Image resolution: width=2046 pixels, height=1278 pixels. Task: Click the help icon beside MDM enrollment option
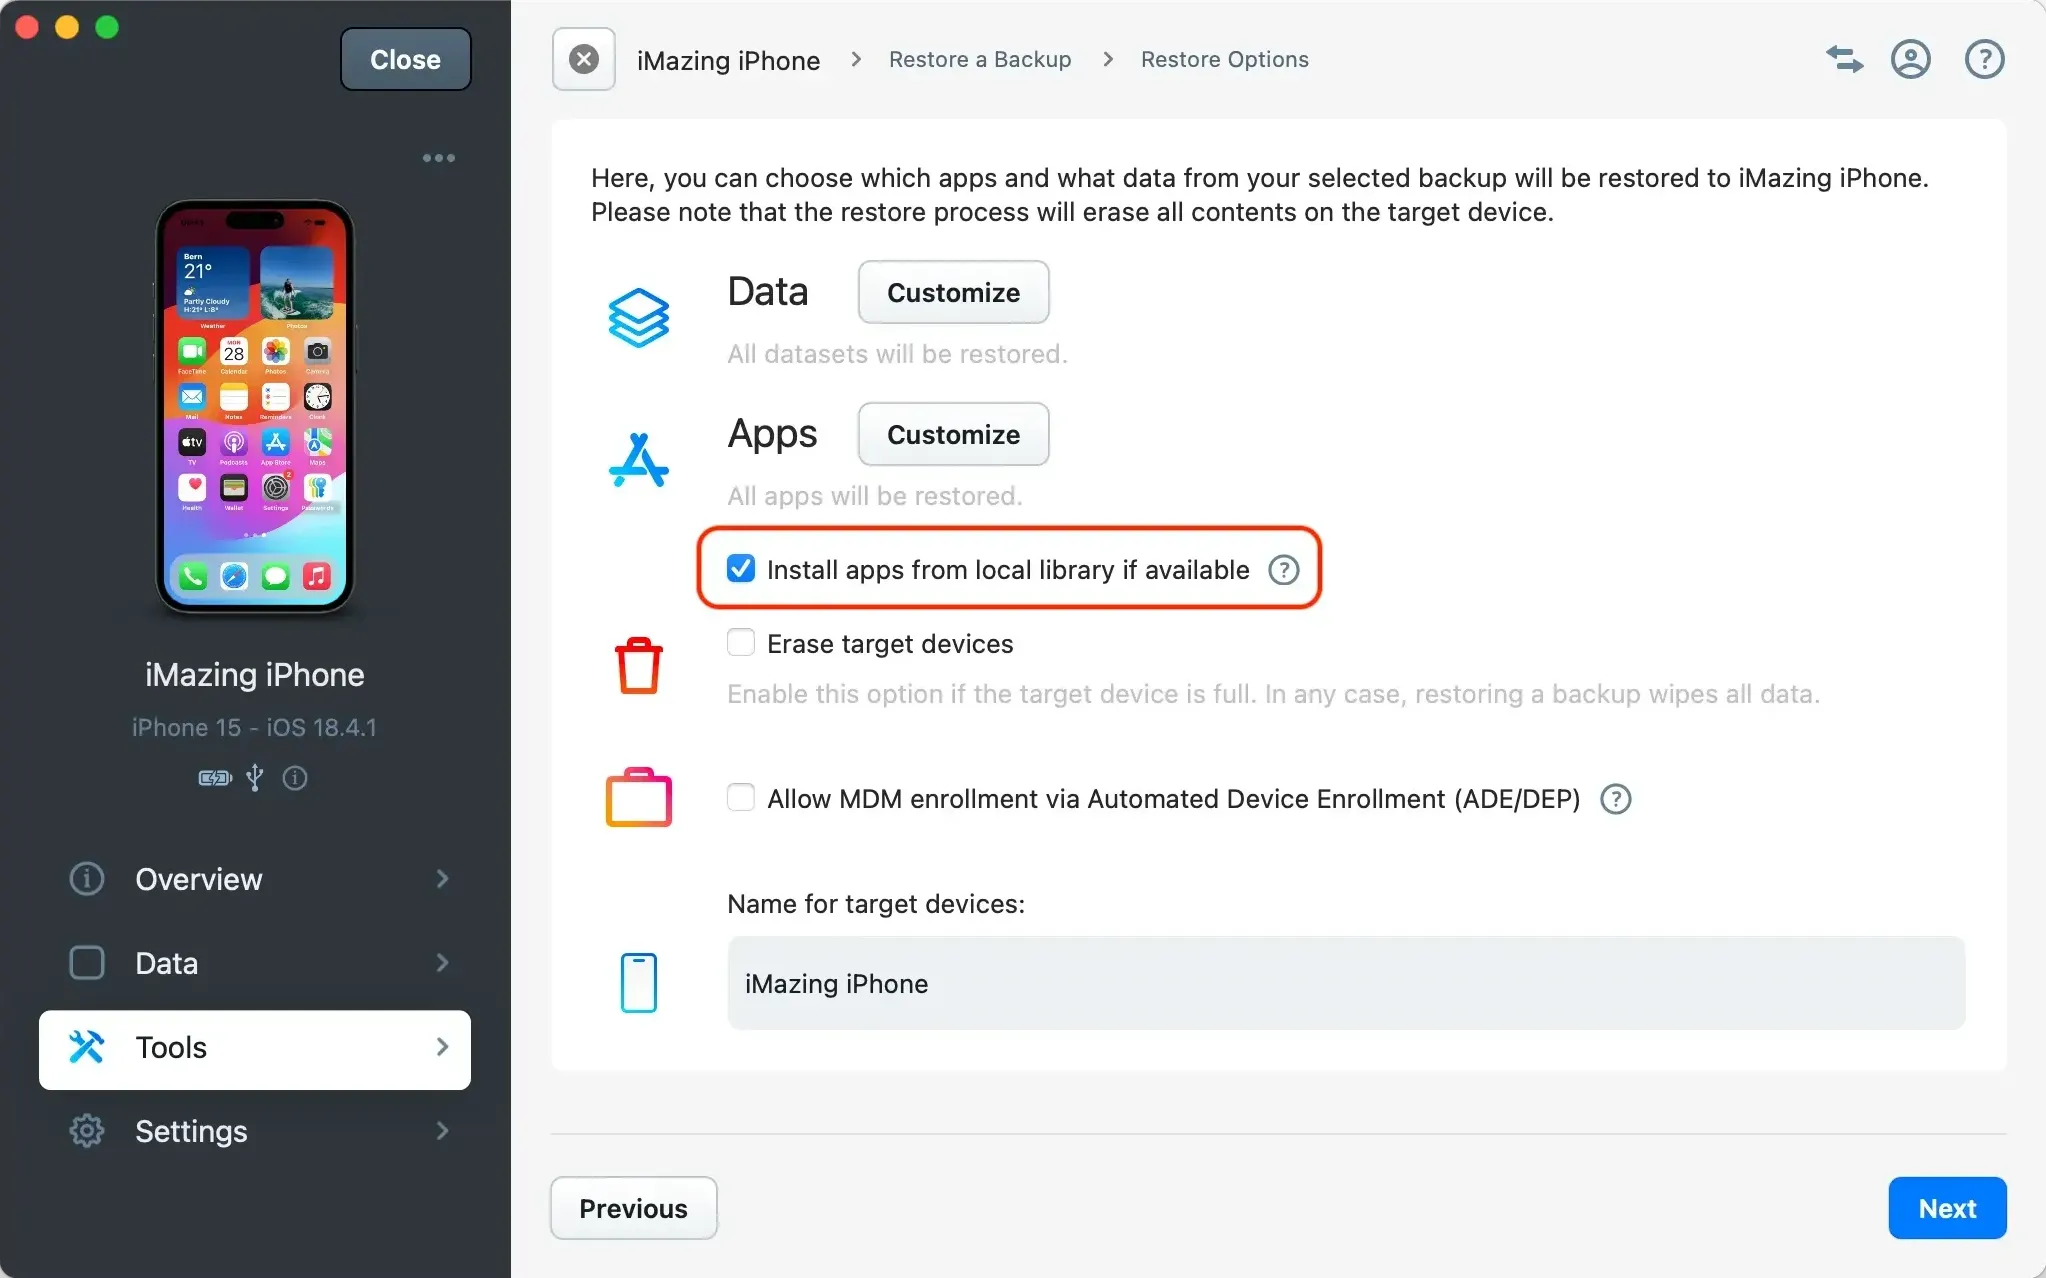click(x=1614, y=799)
